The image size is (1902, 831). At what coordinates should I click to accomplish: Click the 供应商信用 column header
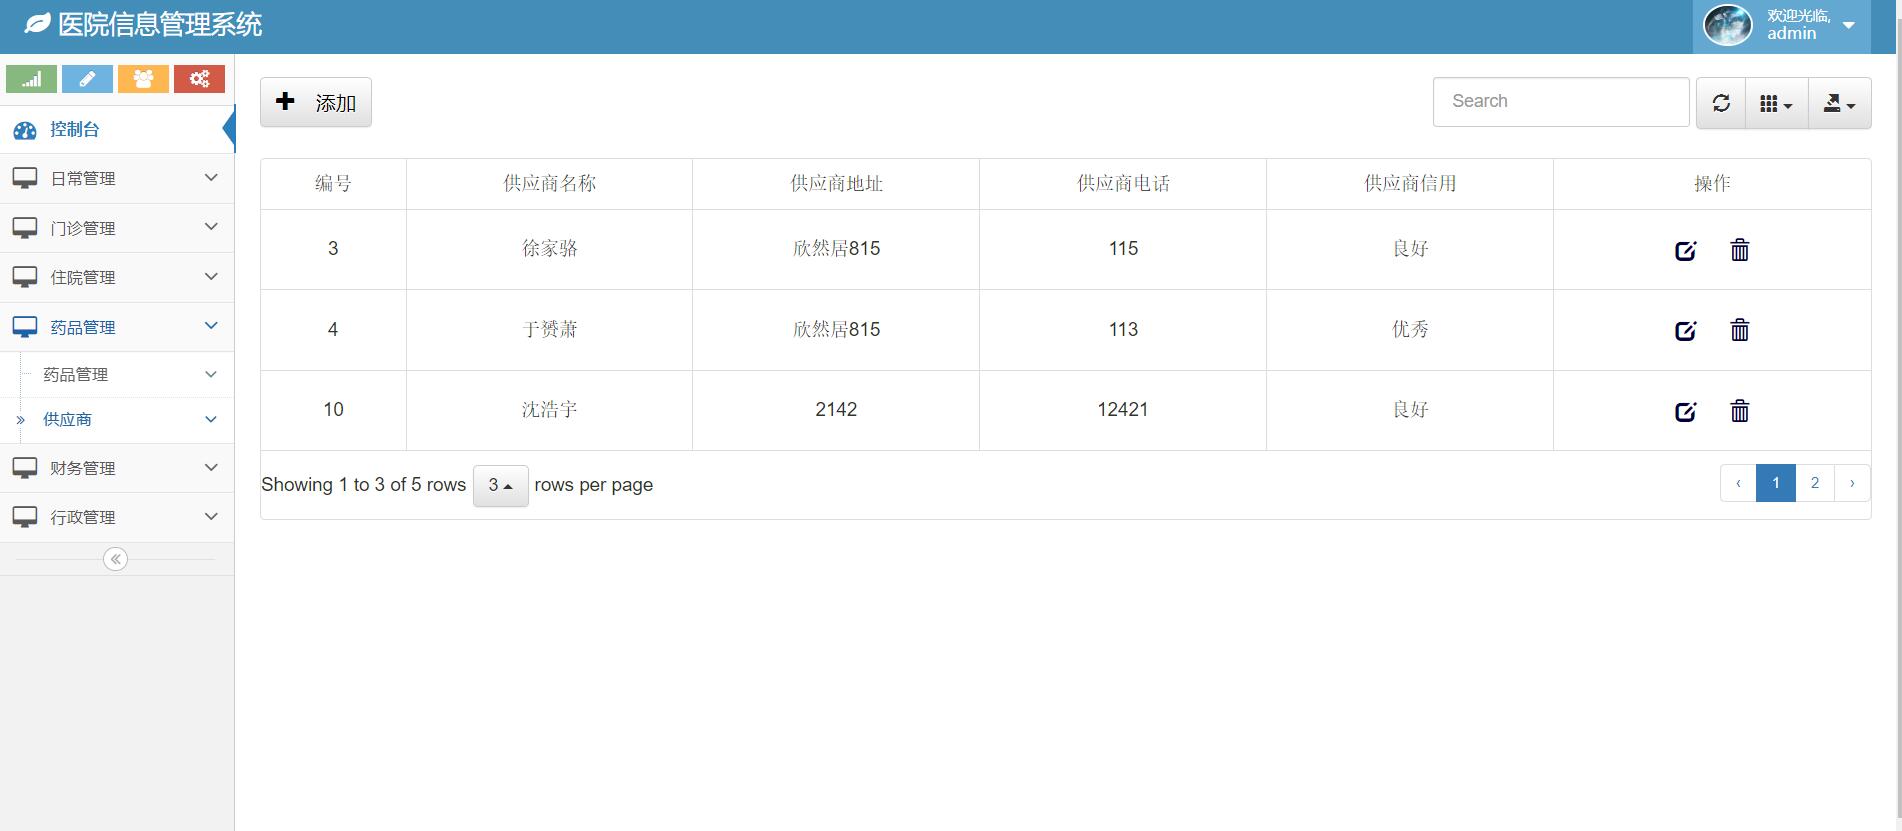[x=1410, y=184]
